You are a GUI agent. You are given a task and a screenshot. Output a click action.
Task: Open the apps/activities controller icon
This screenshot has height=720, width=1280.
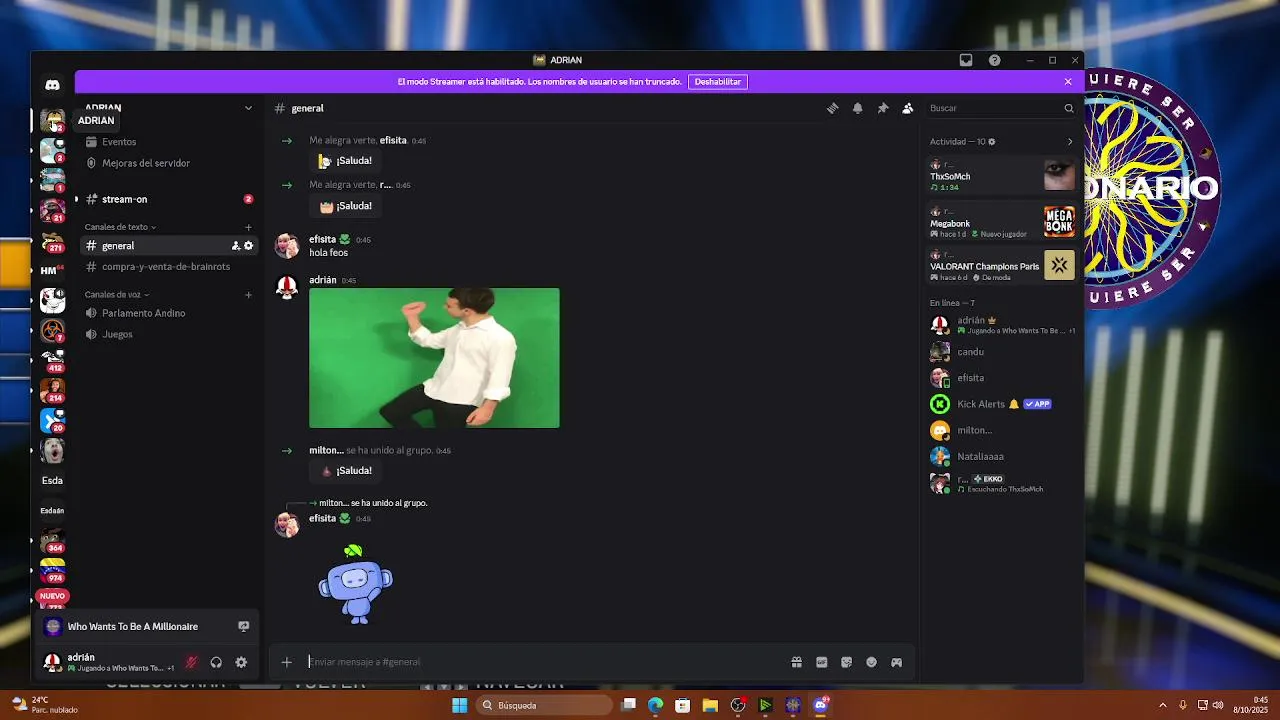tap(896, 662)
